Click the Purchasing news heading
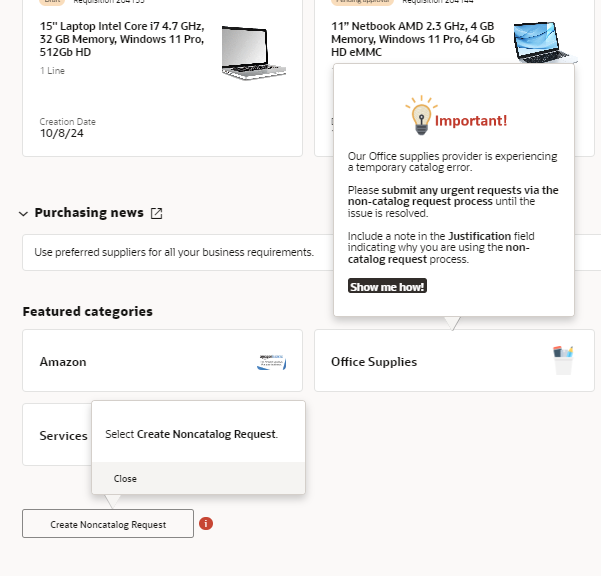The image size is (601, 576). [x=89, y=213]
